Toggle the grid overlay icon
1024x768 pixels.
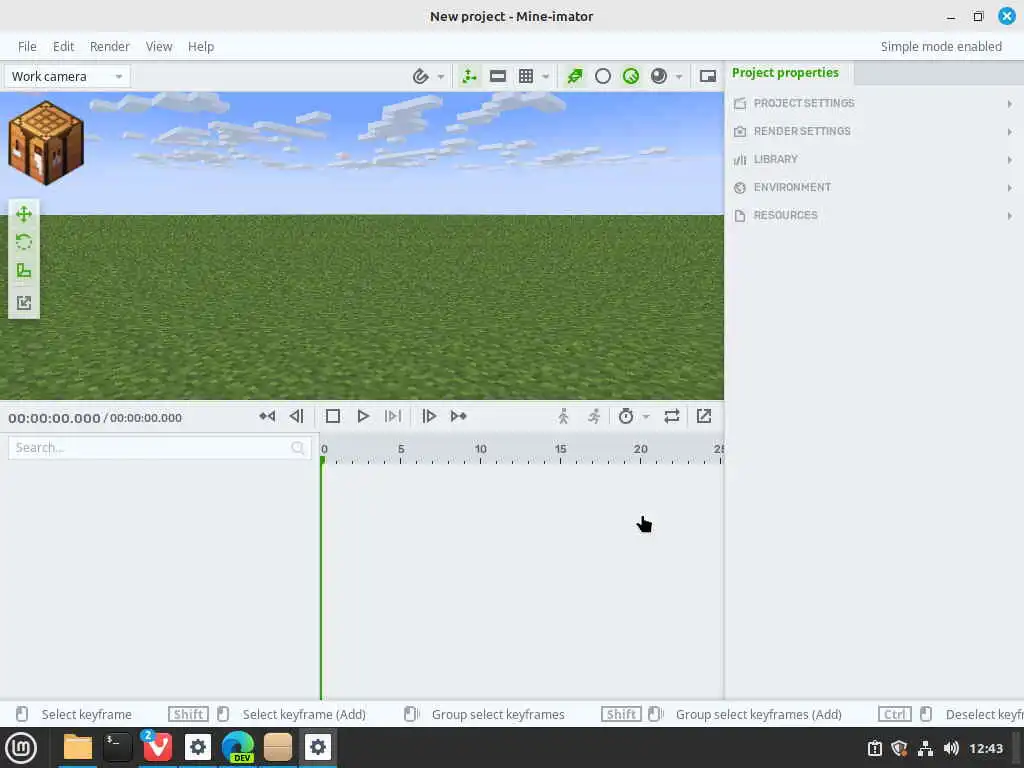pyautogui.click(x=526, y=76)
